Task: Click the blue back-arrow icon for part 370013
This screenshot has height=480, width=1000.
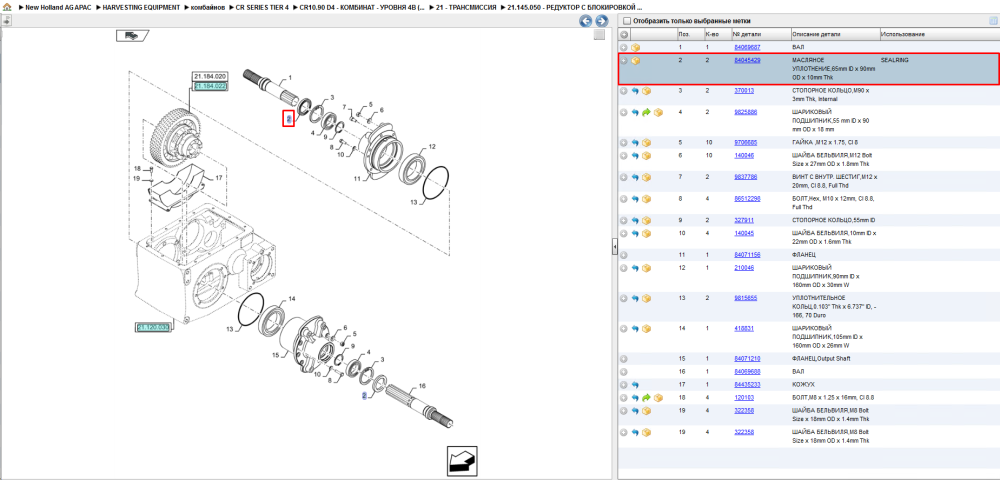Action: tap(635, 91)
